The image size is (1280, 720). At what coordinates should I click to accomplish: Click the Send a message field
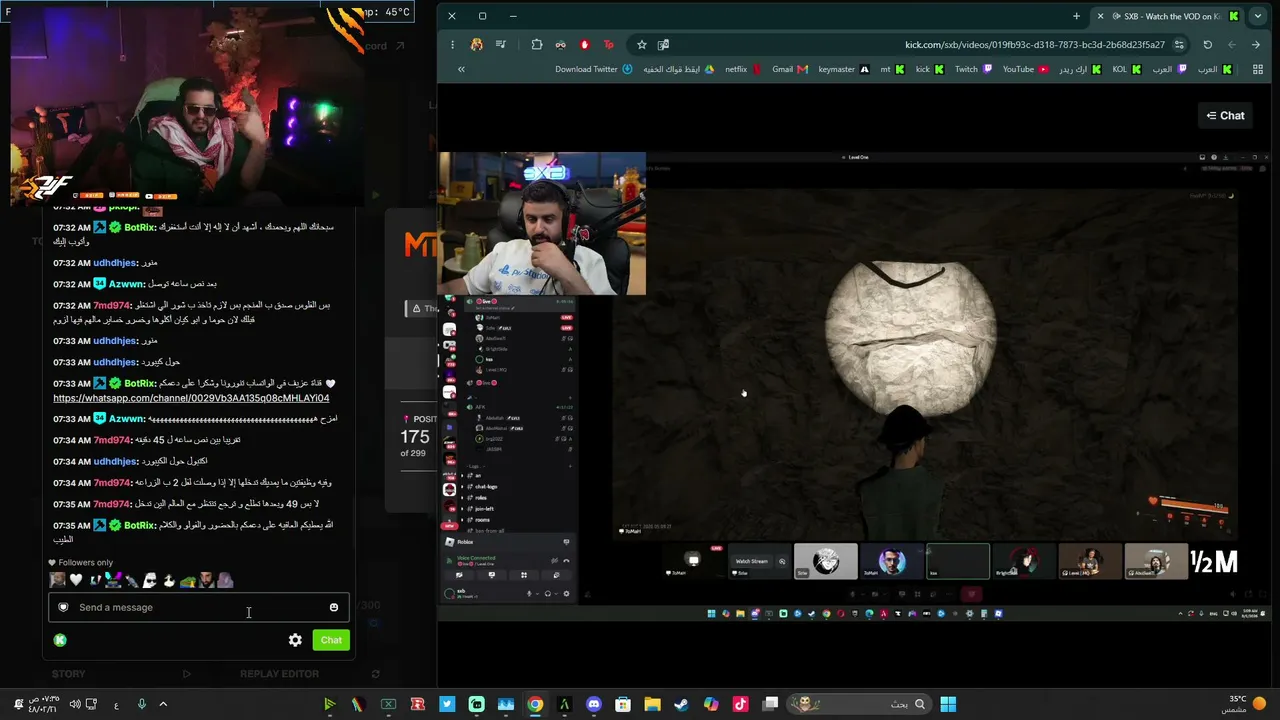click(199, 607)
